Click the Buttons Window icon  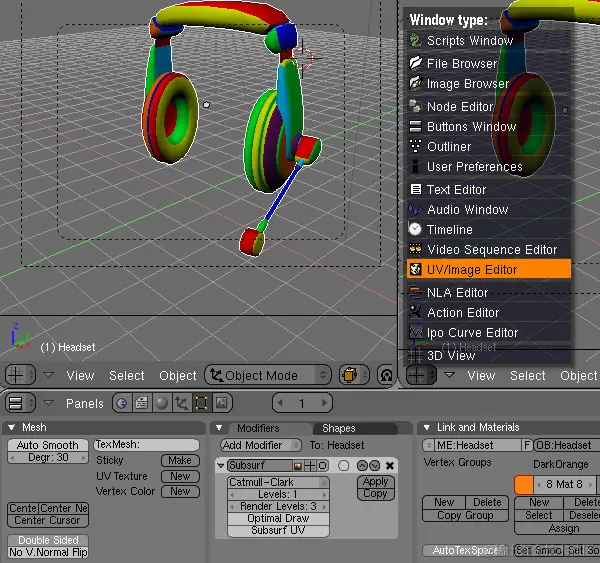(416, 126)
